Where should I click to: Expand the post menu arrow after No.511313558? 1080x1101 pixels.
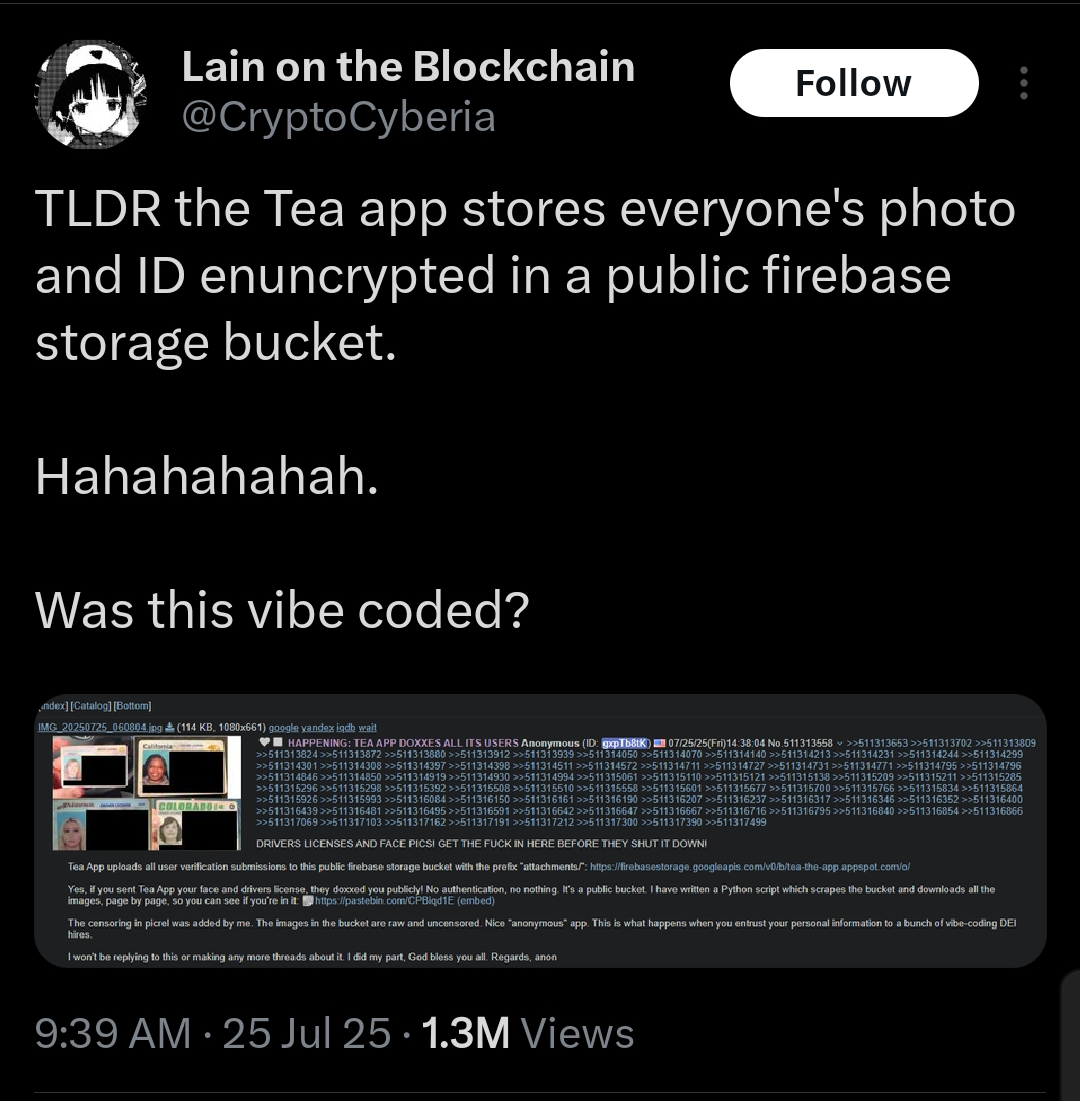[839, 743]
